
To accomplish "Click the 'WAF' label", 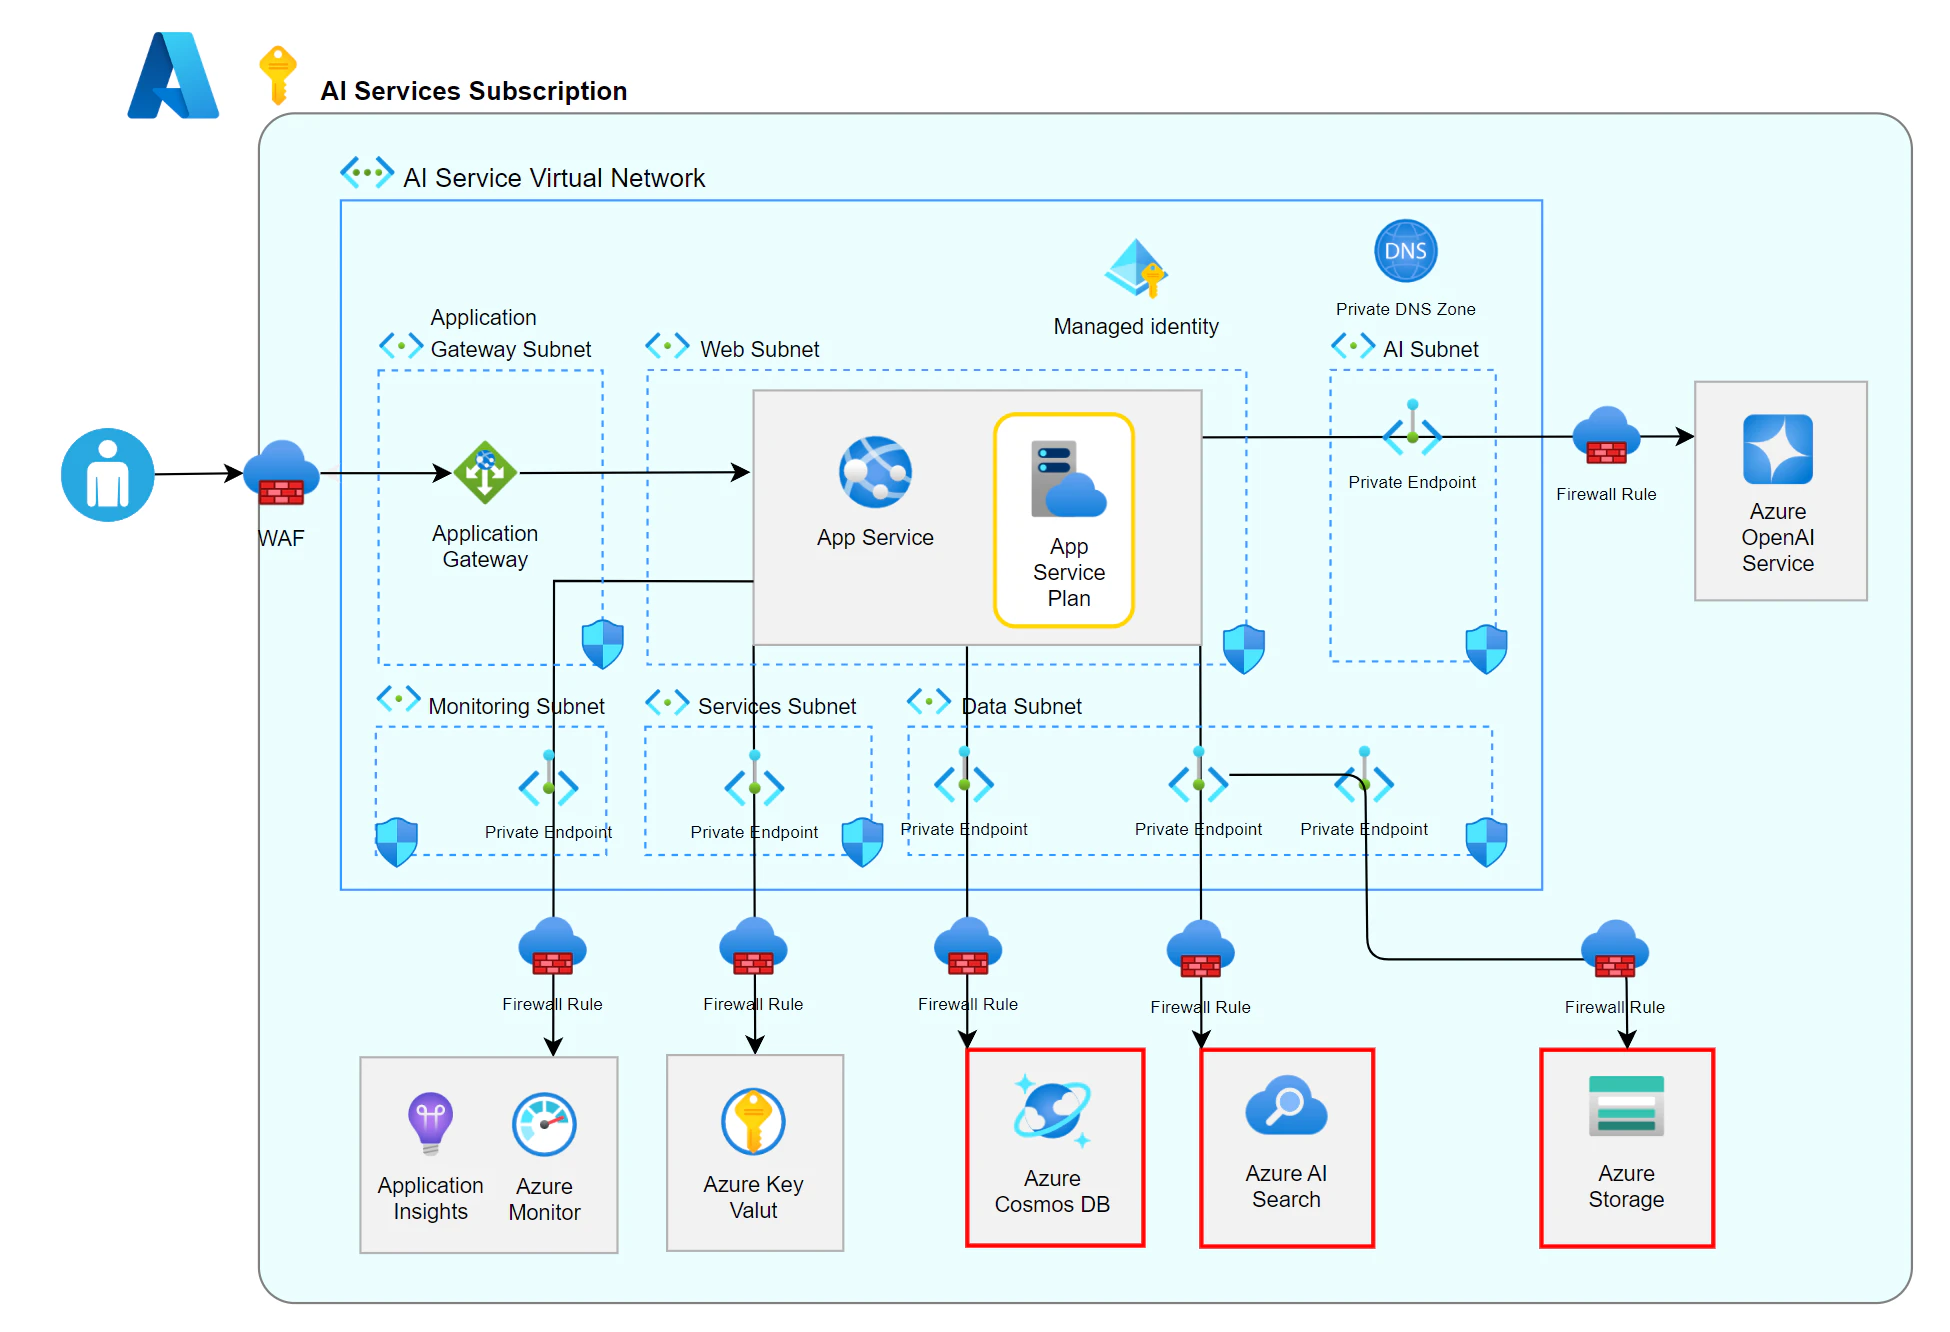I will [281, 538].
